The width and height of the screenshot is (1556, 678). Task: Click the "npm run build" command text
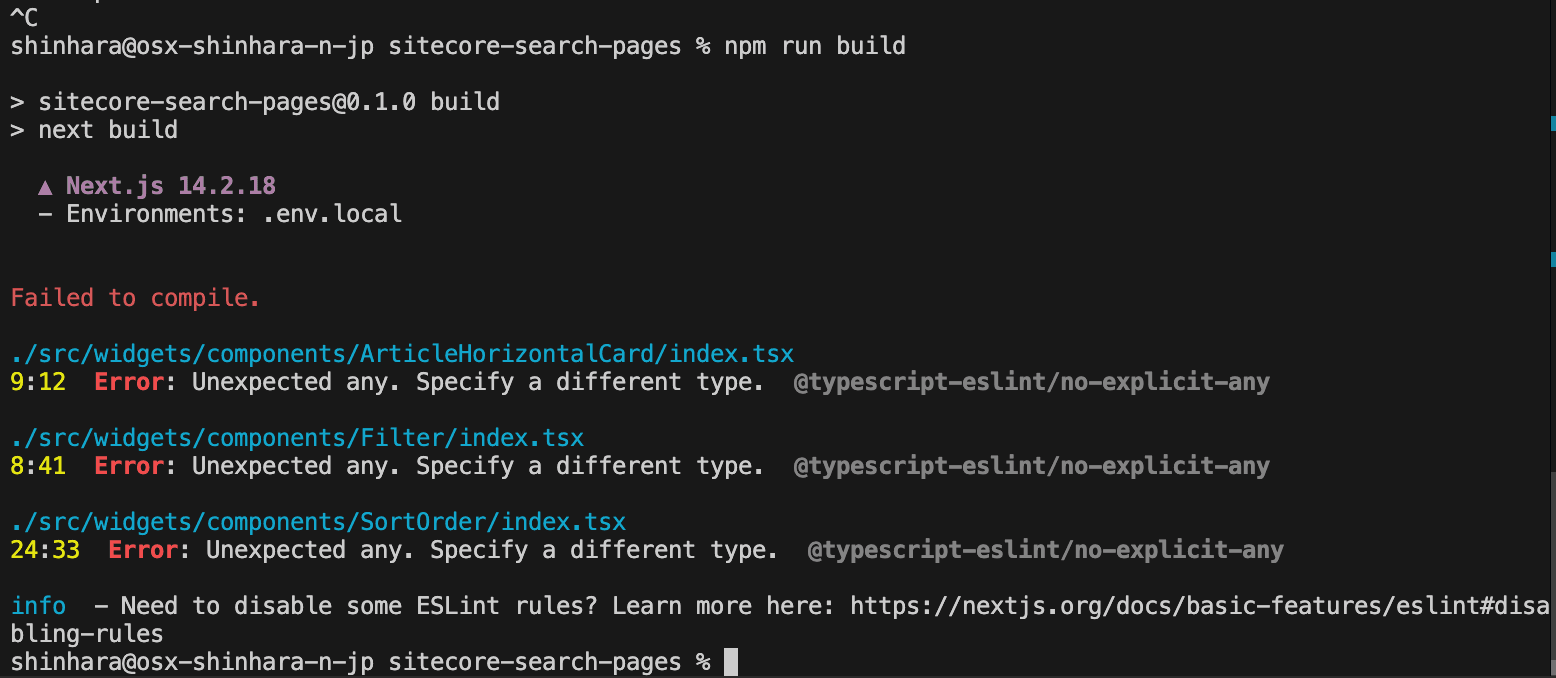[x=814, y=46]
